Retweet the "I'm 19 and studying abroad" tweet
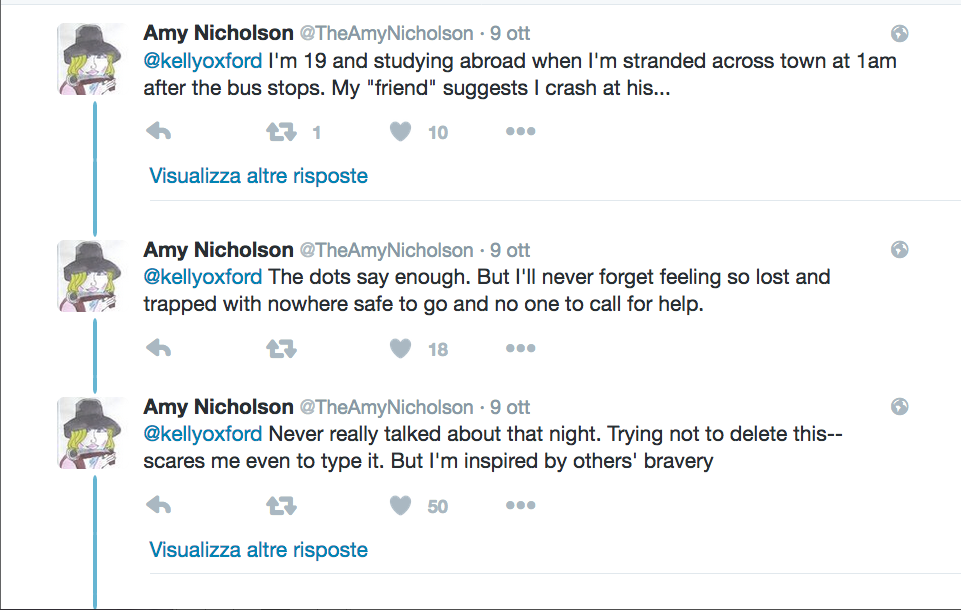The image size is (961, 610). [279, 132]
